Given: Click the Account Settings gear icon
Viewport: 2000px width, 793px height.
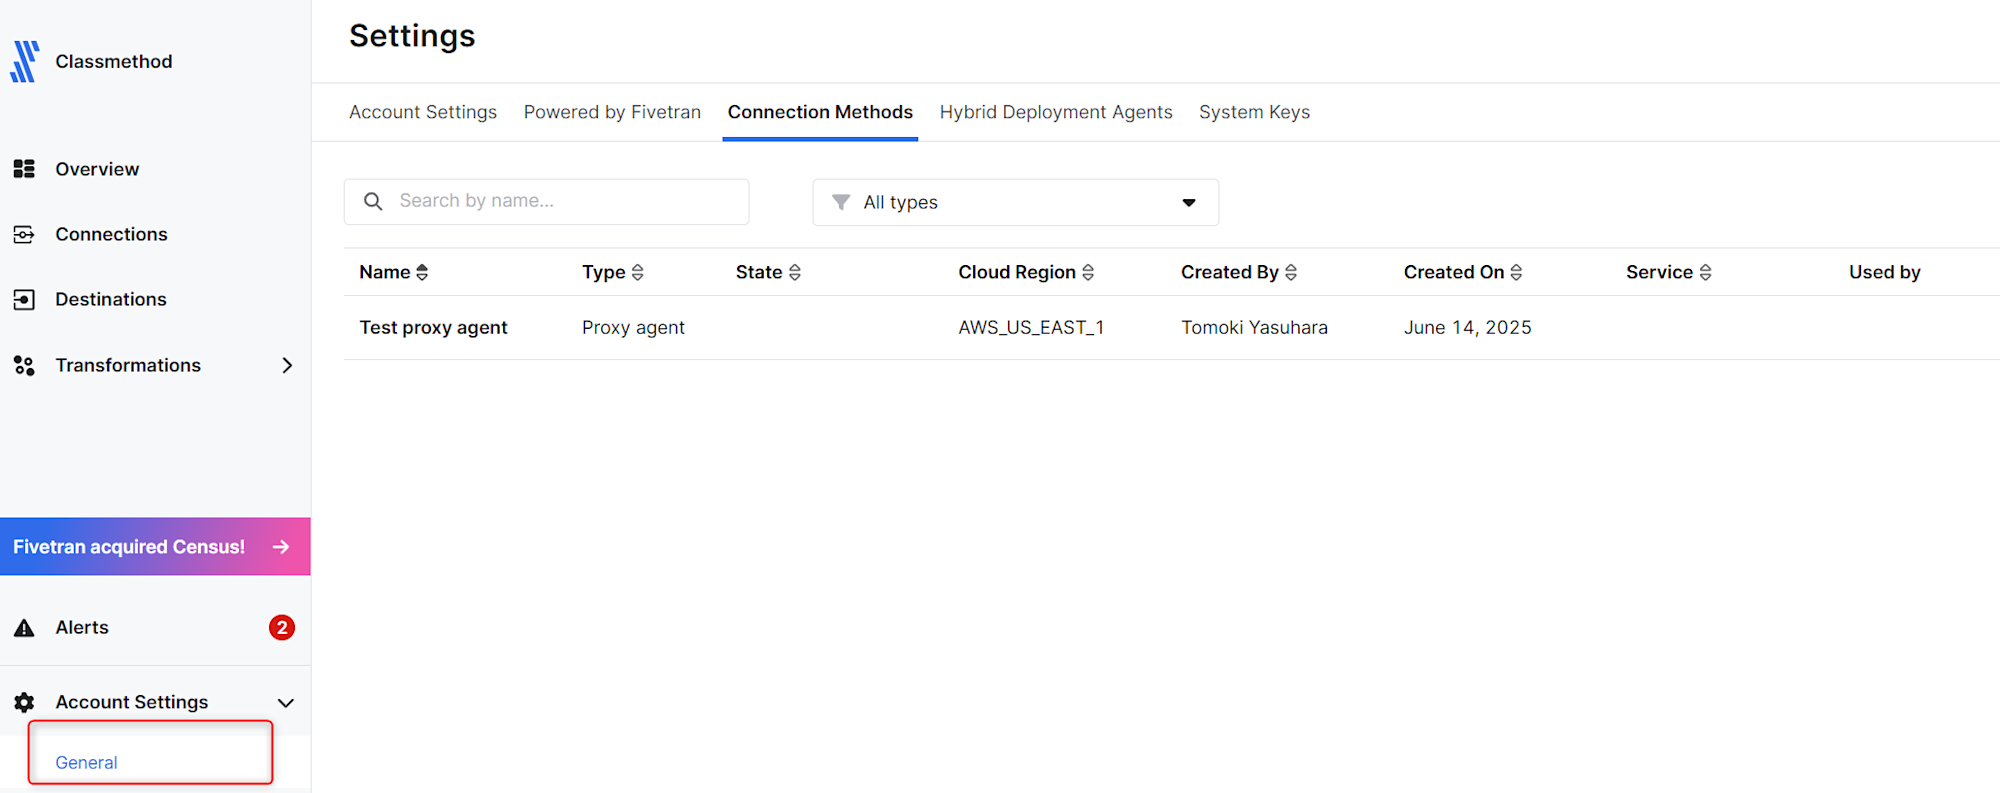Looking at the screenshot, I should 24,702.
